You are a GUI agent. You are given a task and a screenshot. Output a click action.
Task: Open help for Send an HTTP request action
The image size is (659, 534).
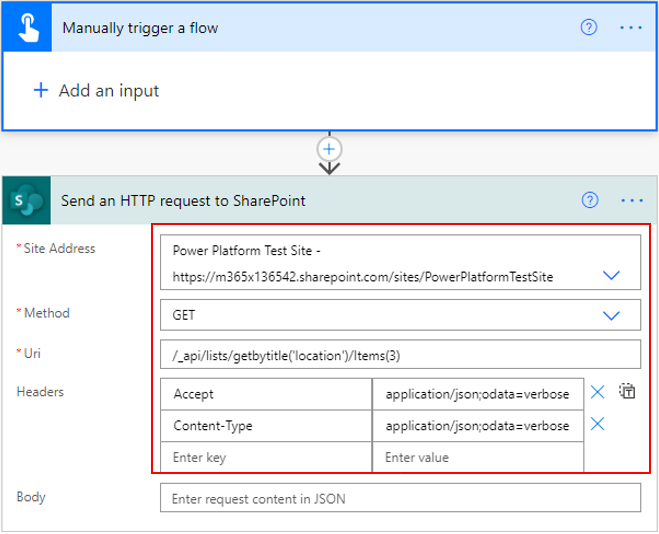tap(590, 200)
